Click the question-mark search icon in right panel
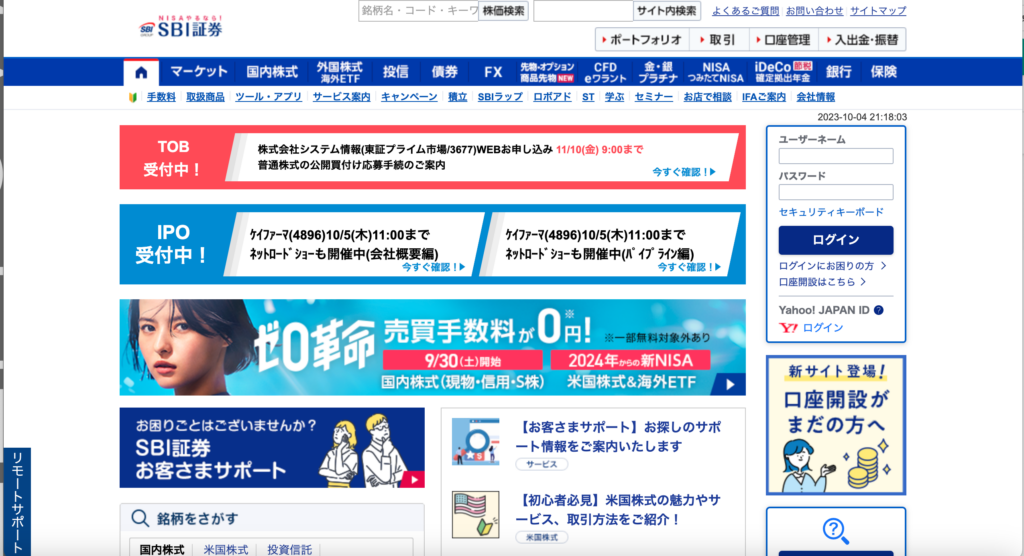Screen dimensions: 1024x556 [x=835, y=531]
